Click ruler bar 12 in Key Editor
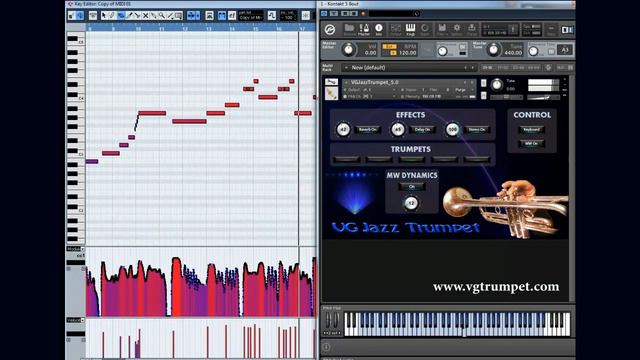Screen dimensions: 640x360 click(x=185, y=29)
